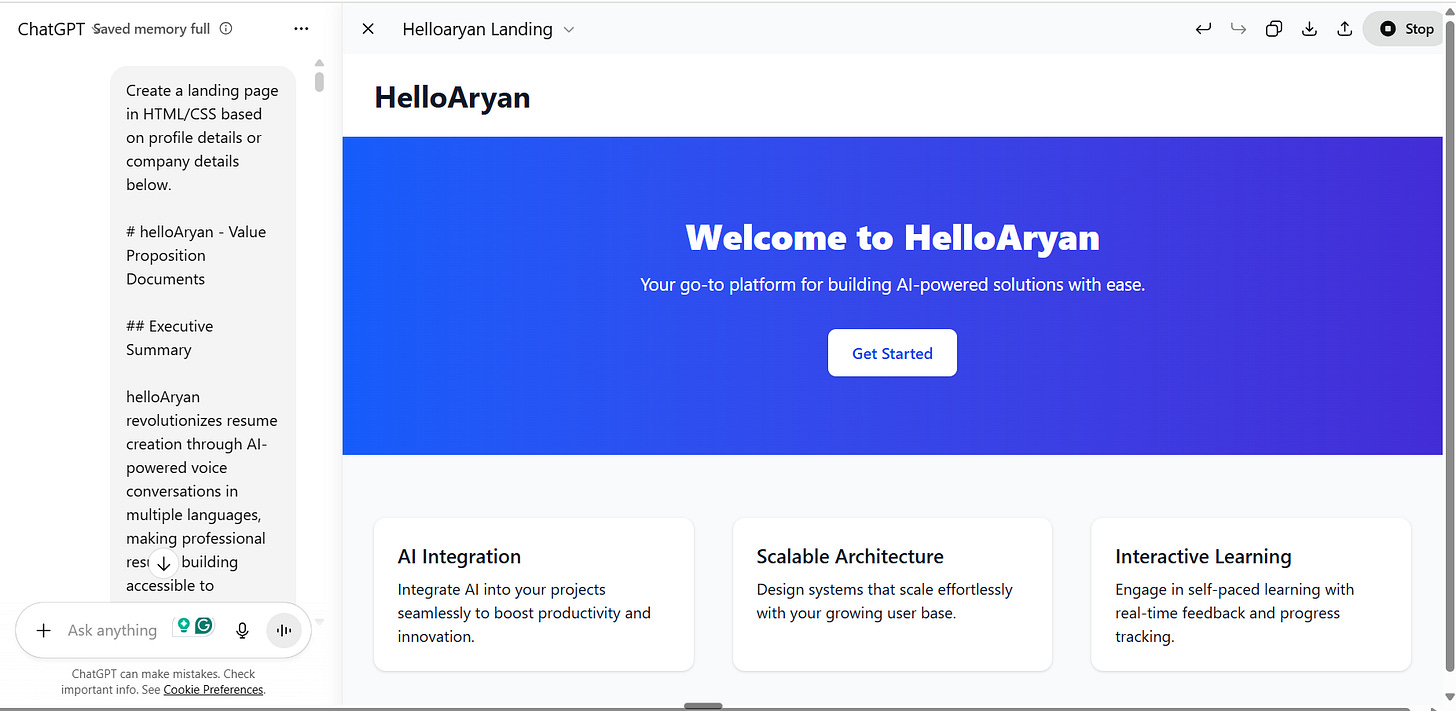Viewport: 1456px width, 711px height.
Task: Click 'Engage in self-paced learning' description
Action: (1234, 613)
